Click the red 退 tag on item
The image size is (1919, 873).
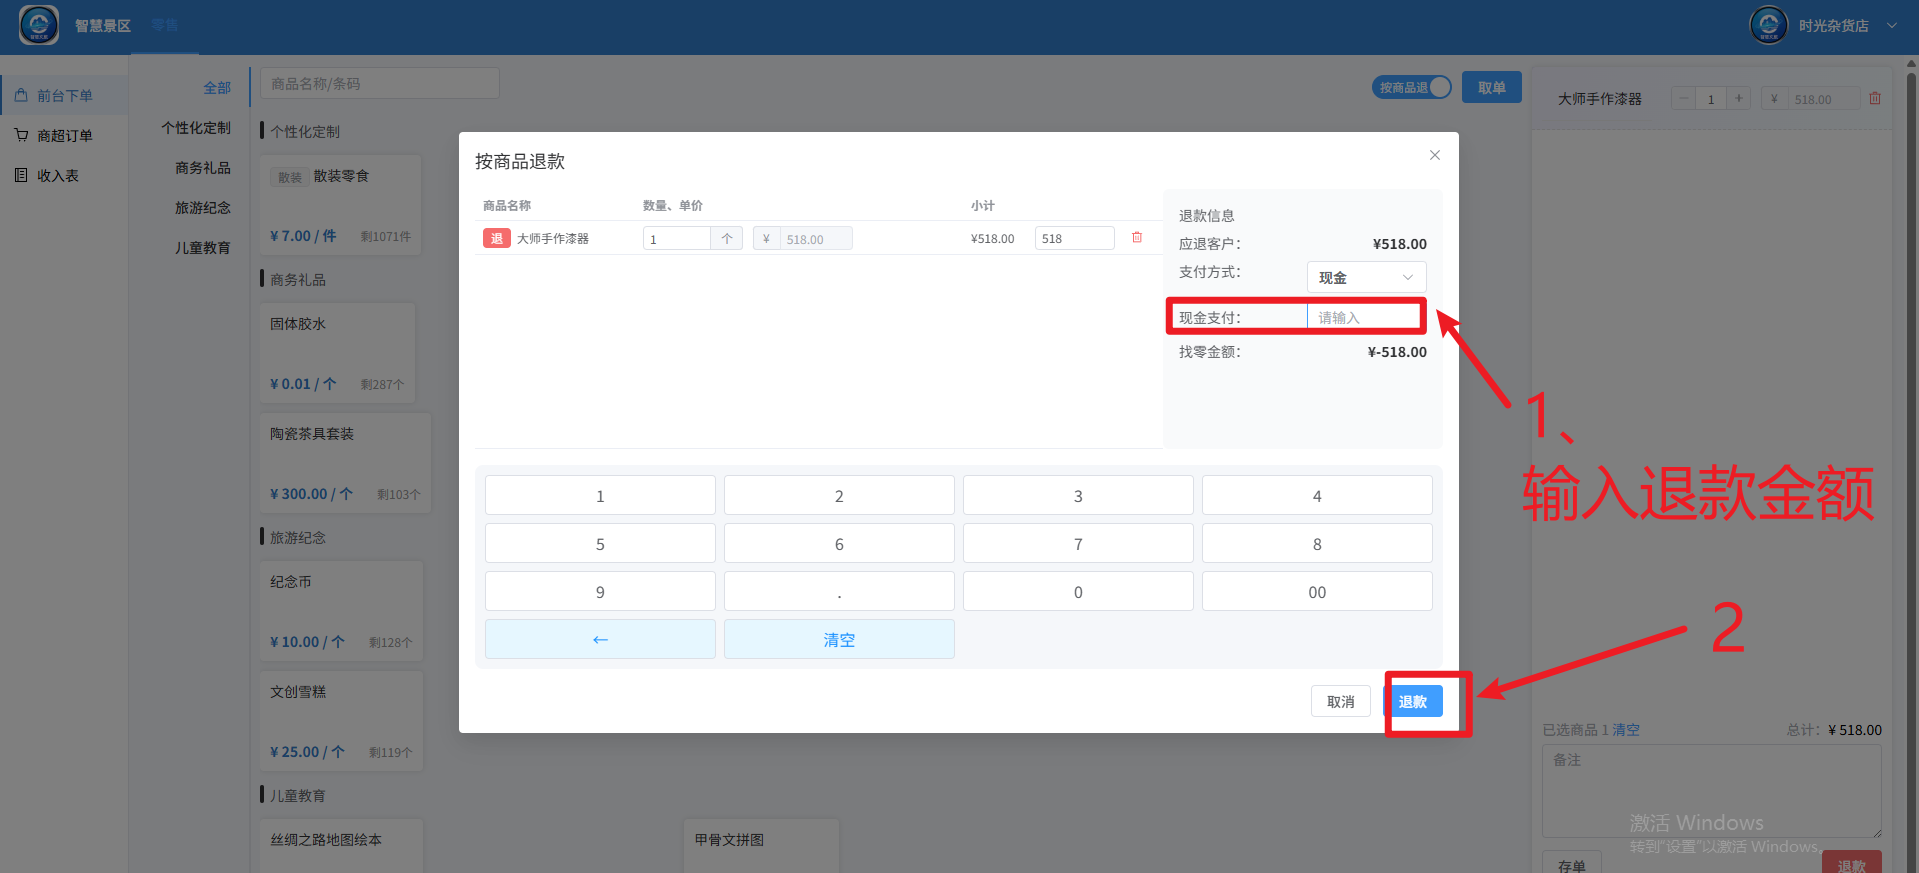496,238
